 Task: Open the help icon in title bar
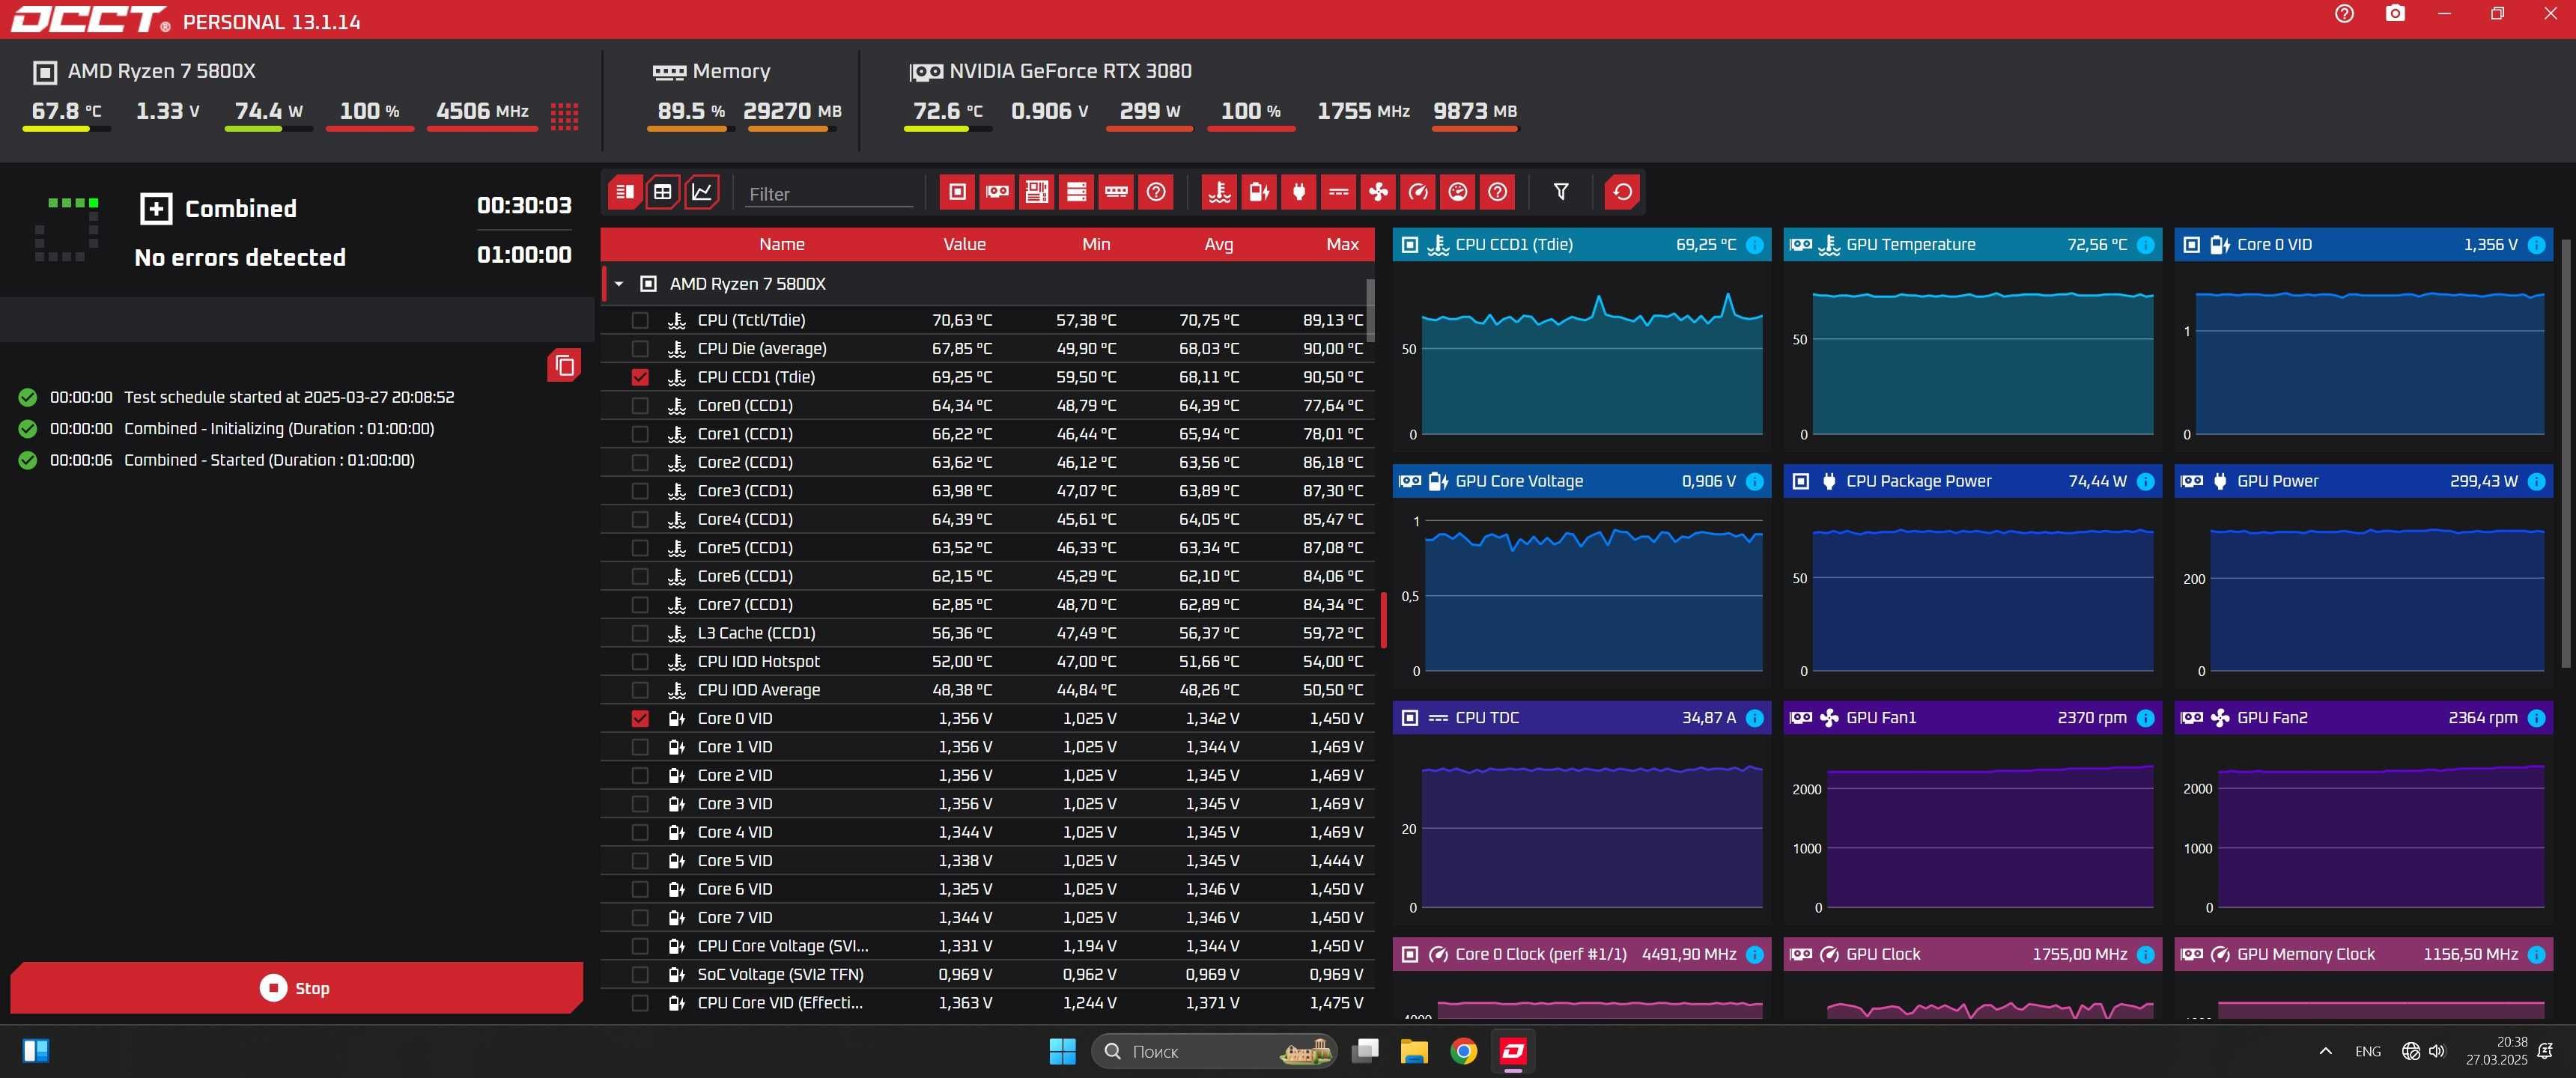click(2345, 14)
